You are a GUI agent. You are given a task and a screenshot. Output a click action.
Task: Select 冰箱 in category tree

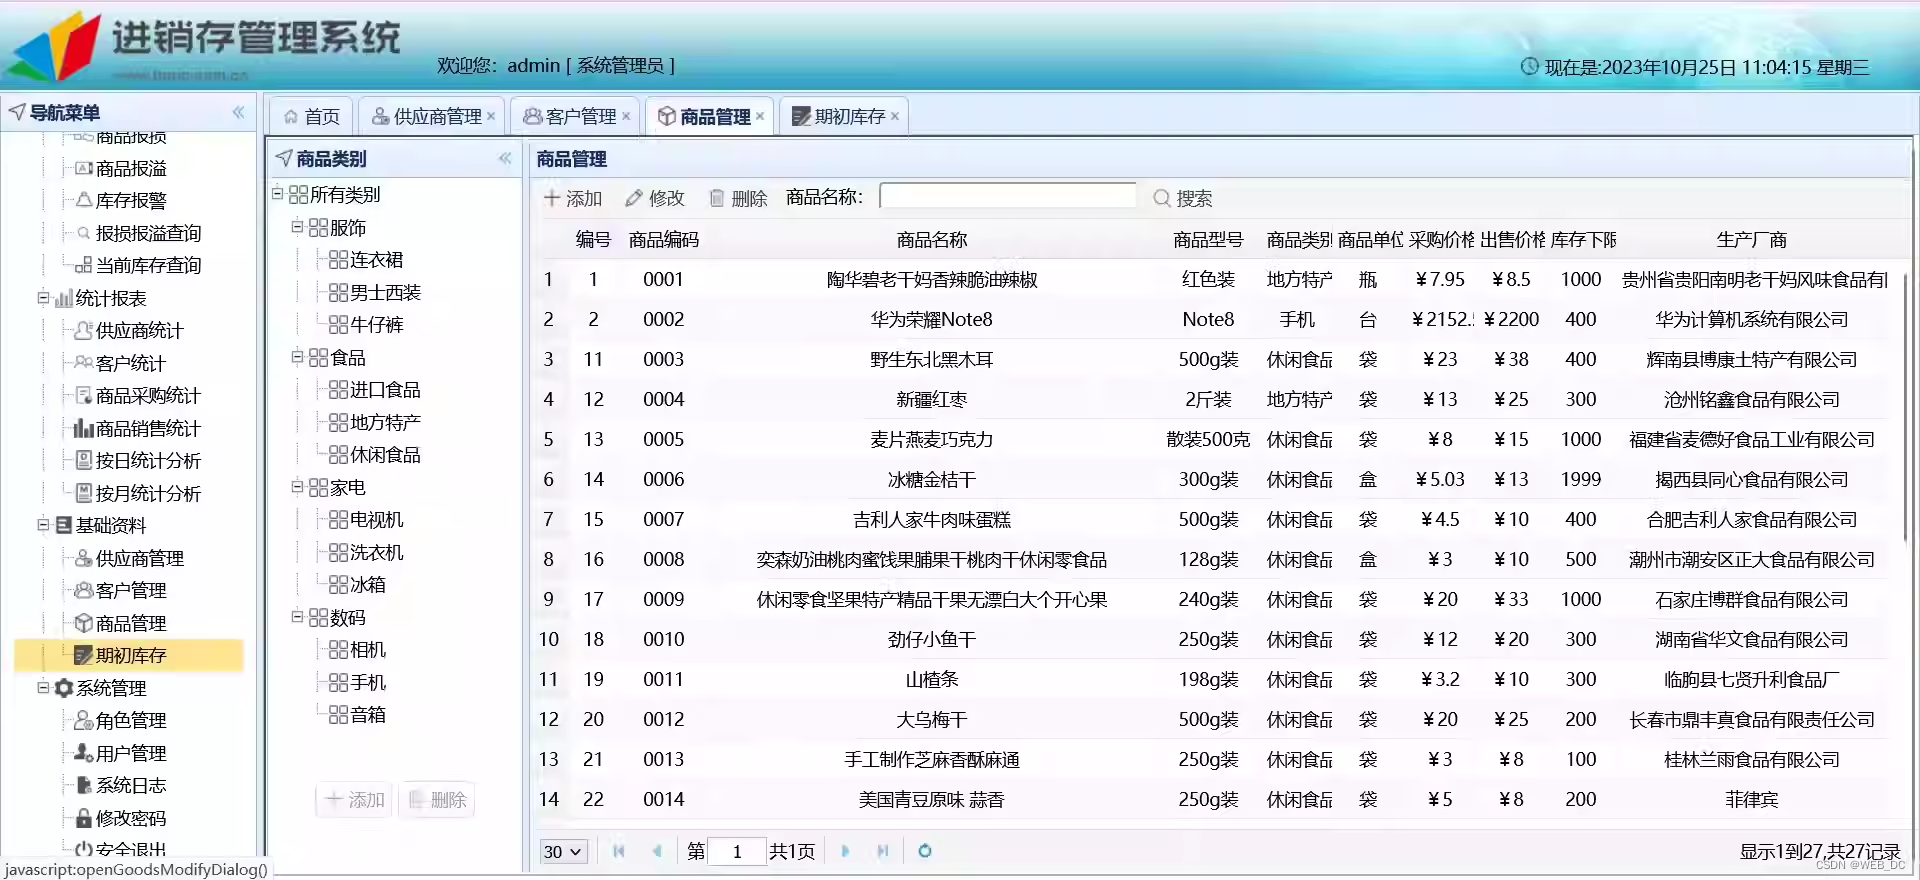coord(368,585)
